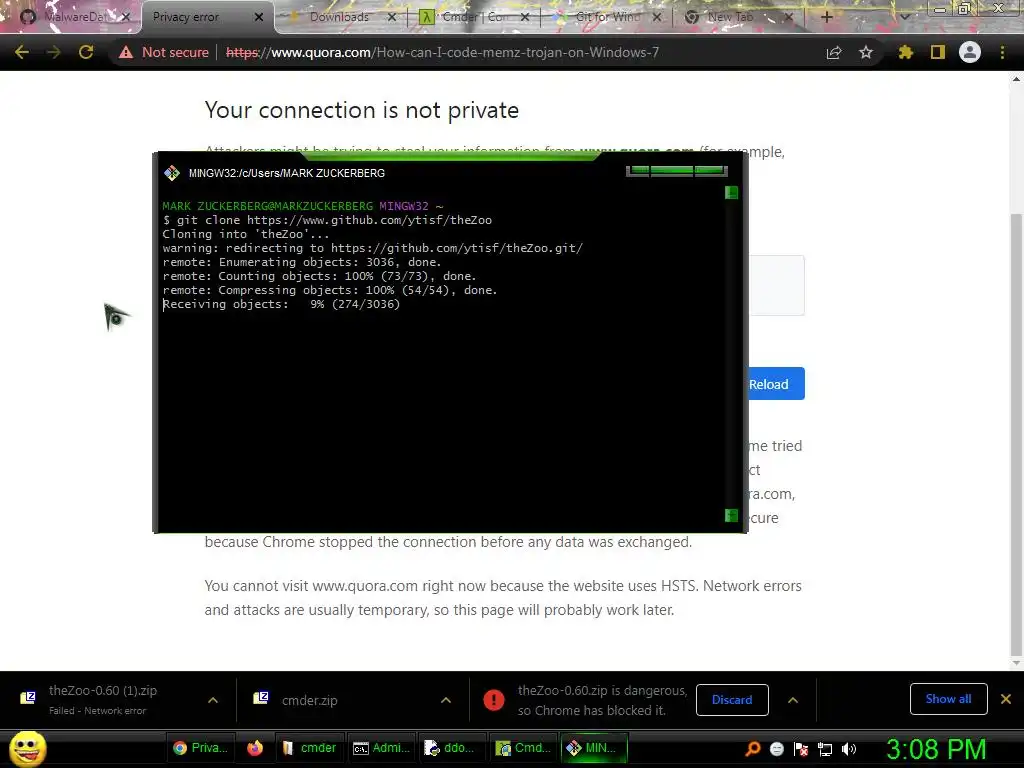Expand options for theZoo-0.60 (1).zip

[x=213, y=700]
